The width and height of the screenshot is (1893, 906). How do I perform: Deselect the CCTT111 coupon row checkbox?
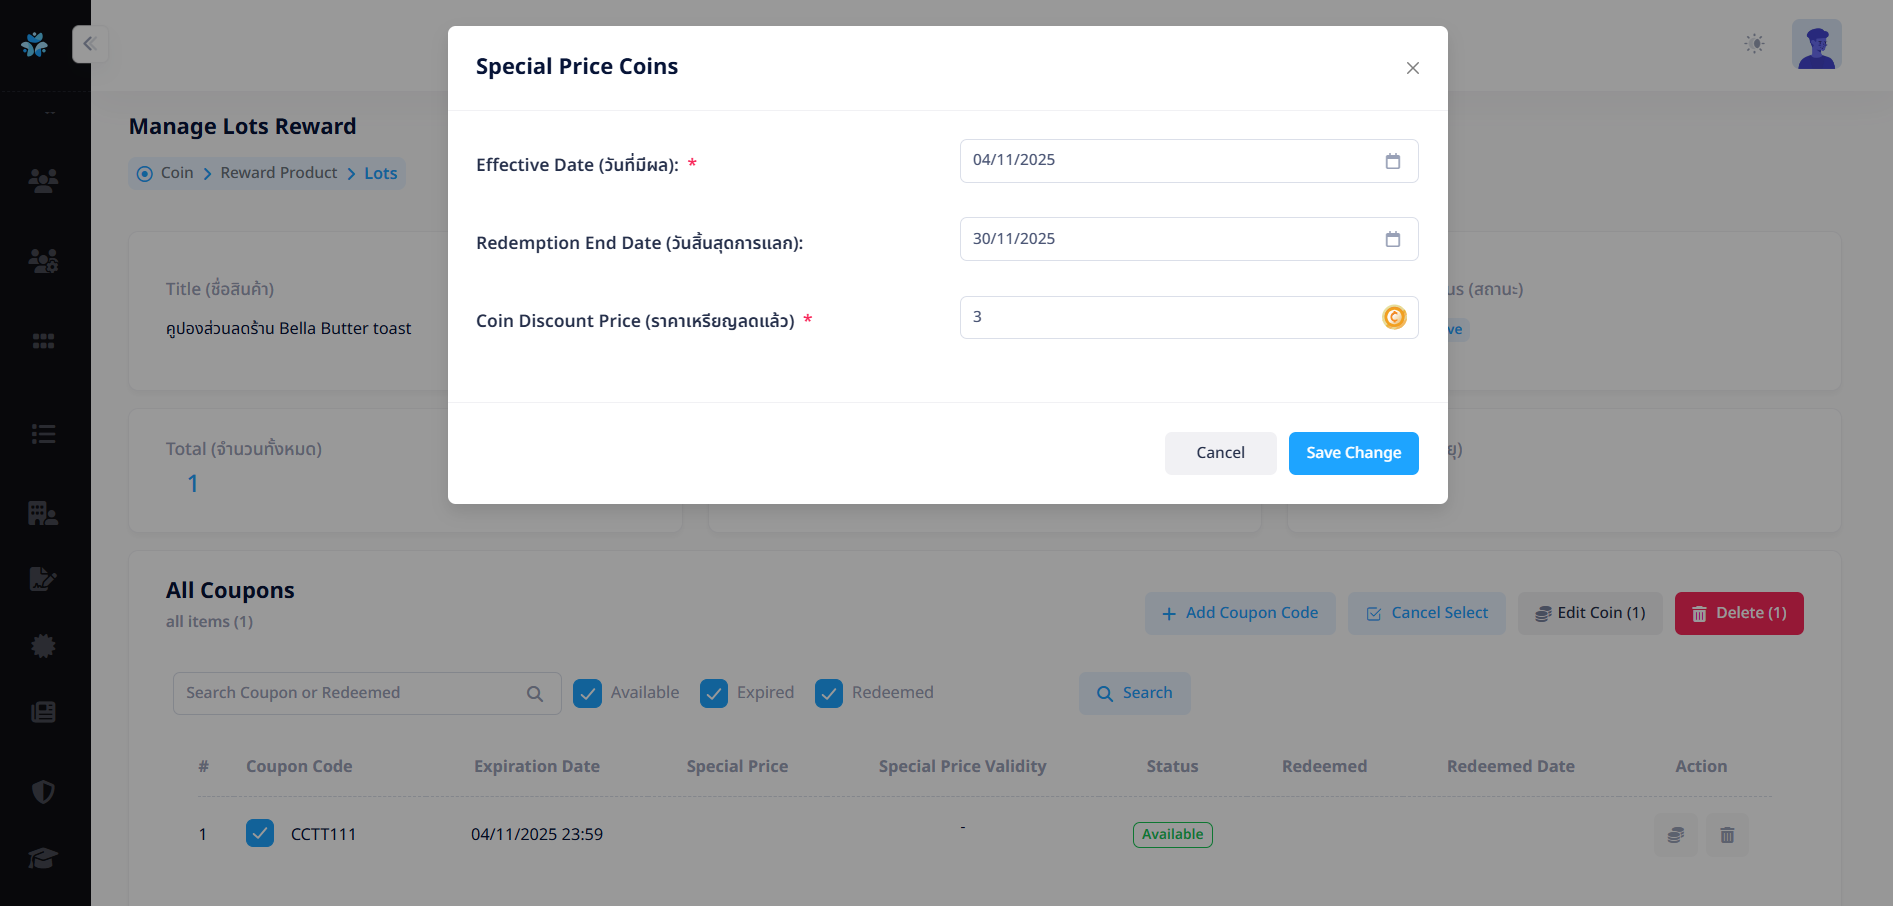point(260,833)
